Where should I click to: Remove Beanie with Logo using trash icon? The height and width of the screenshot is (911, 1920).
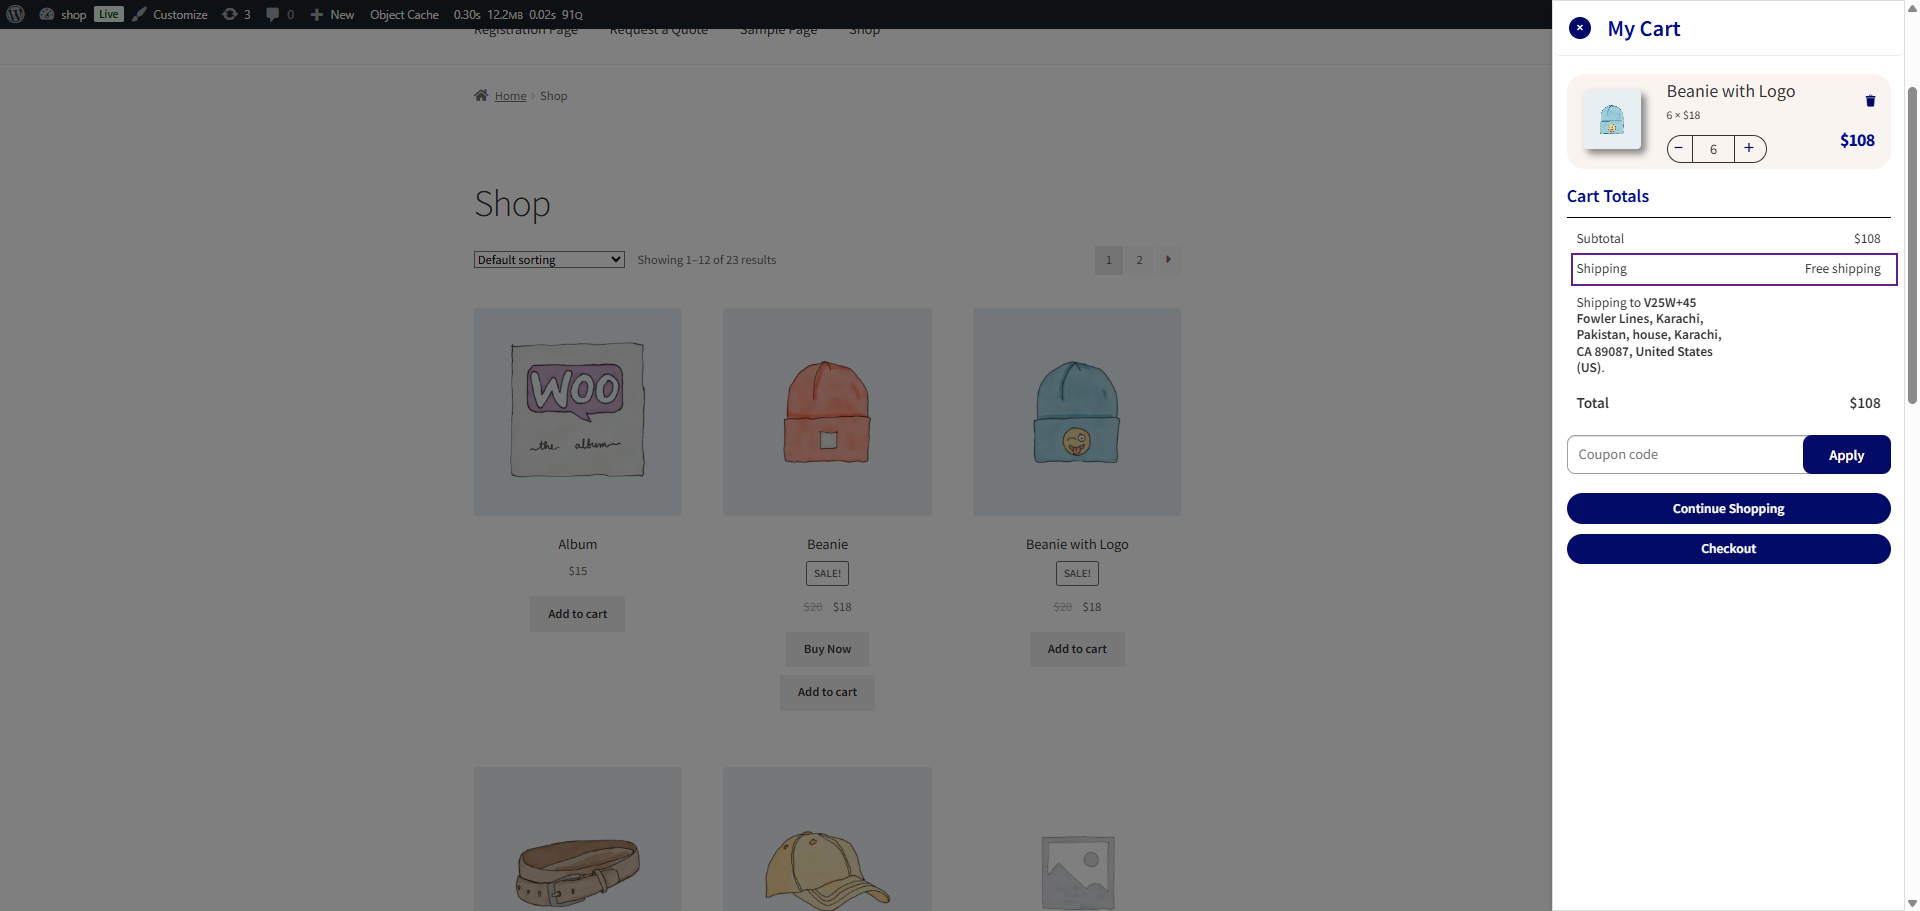click(x=1870, y=101)
